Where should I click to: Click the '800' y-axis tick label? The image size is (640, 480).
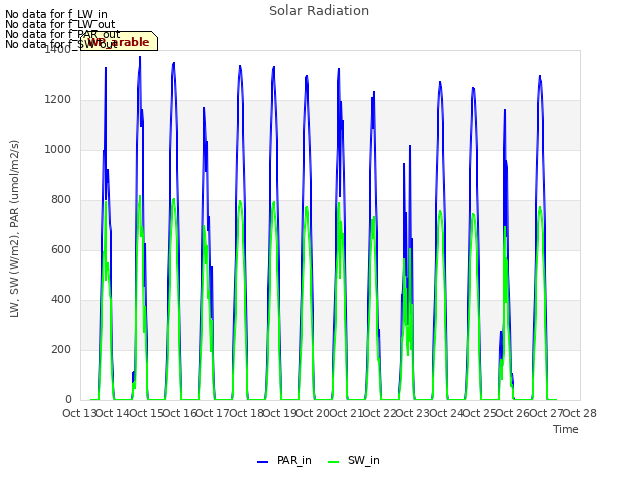tap(61, 200)
